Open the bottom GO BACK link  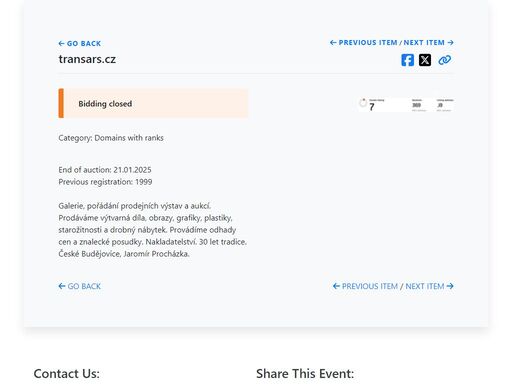(x=80, y=286)
